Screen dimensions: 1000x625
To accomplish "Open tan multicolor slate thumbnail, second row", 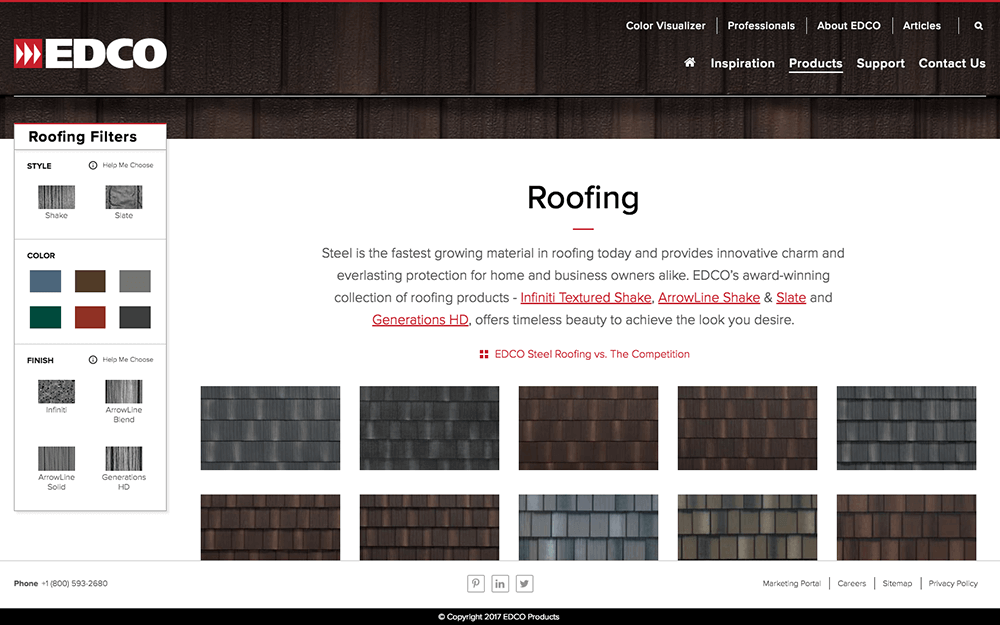I will pyautogui.click(x=747, y=527).
